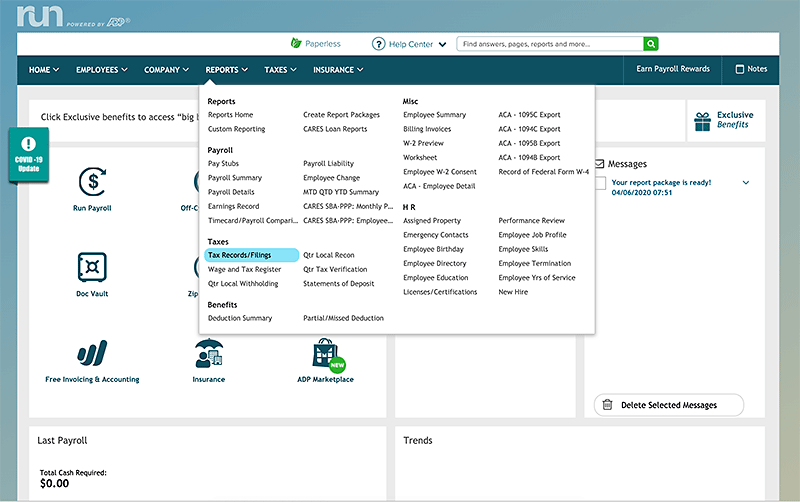Open MTD QTD YTD Summary report

[x=341, y=192]
